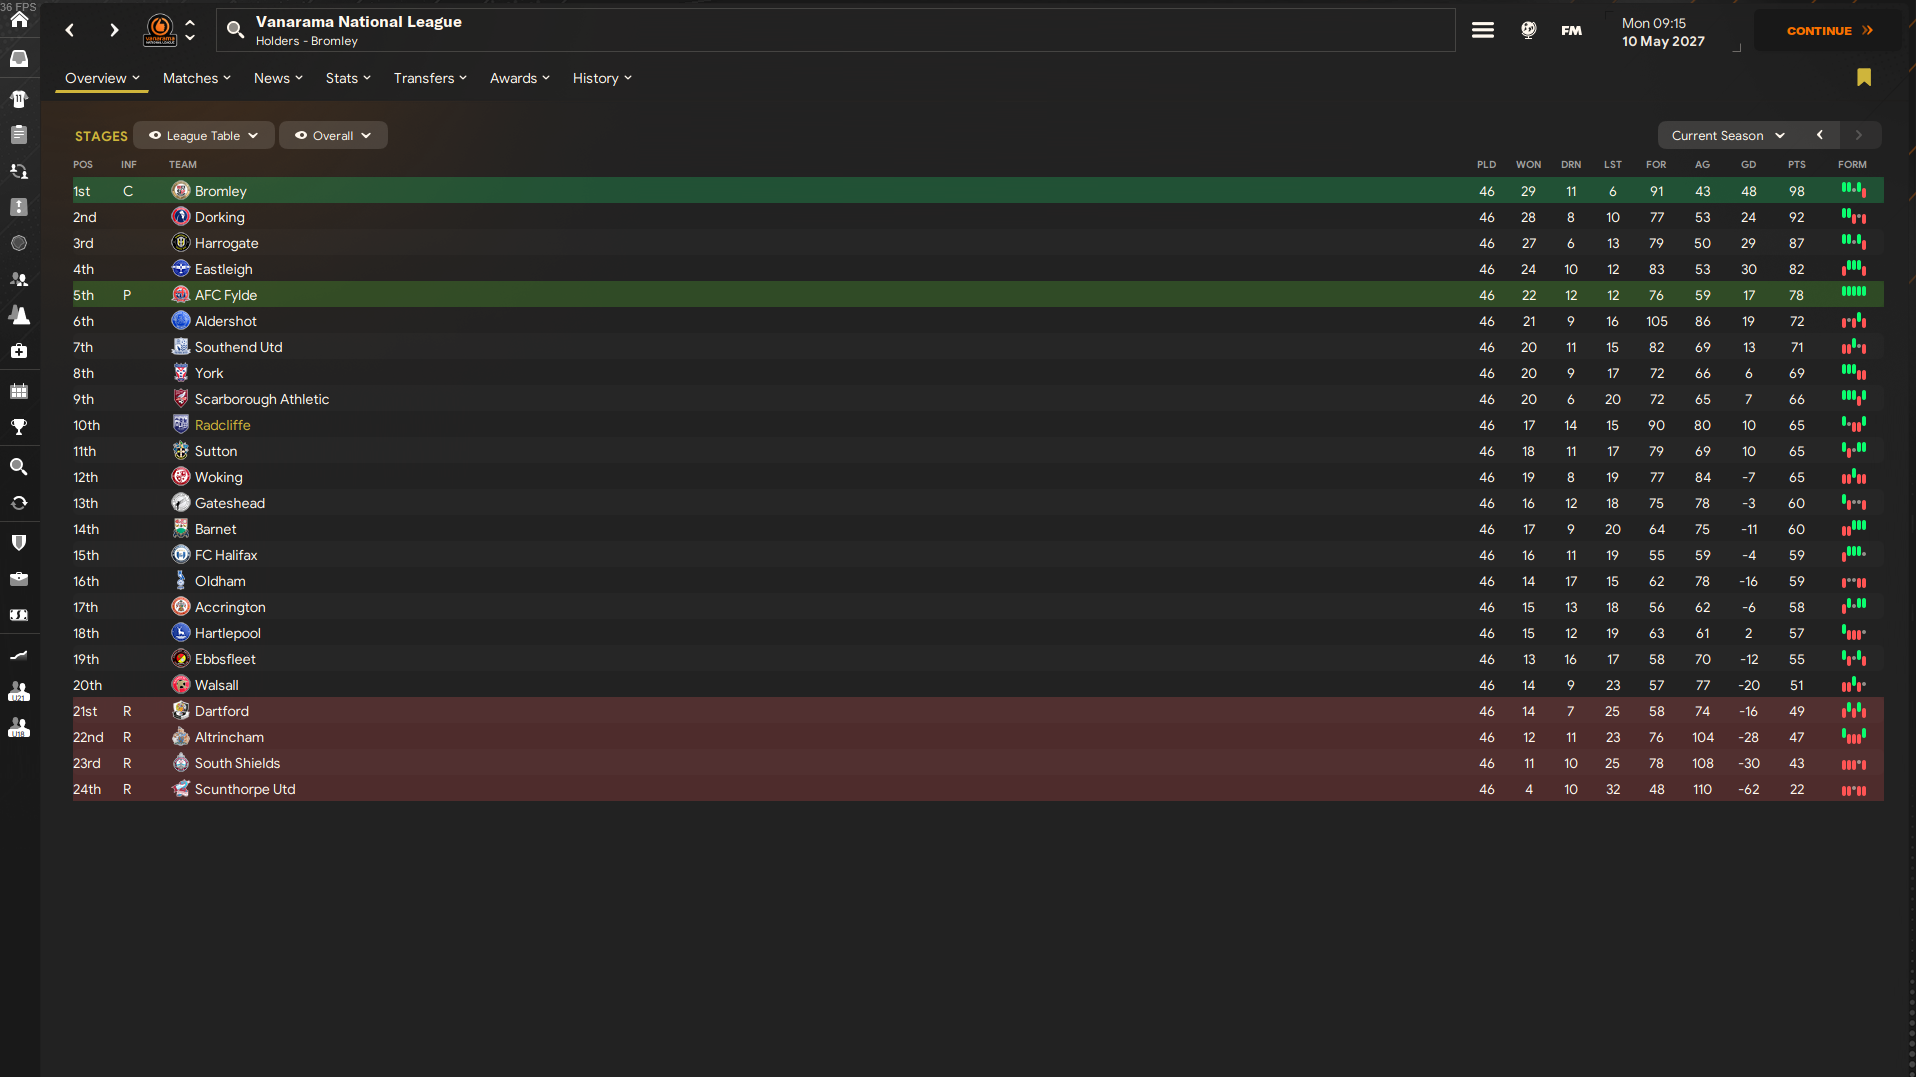This screenshot has width=1916, height=1077.
Task: Click the clipboard icon in the sidebar
Action: click(x=19, y=134)
